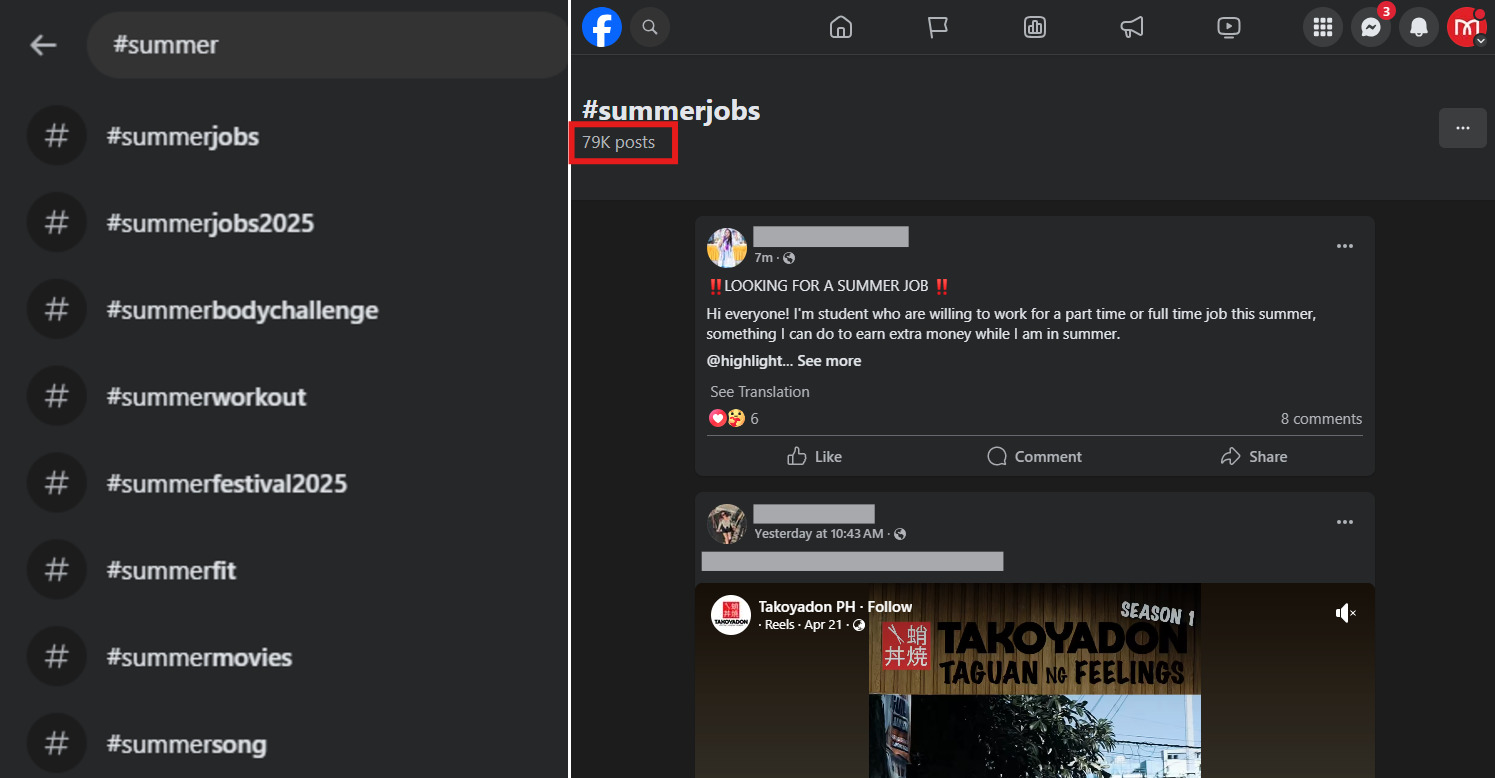Click the #summer search input field
1495x778 pixels.
[x=330, y=45]
